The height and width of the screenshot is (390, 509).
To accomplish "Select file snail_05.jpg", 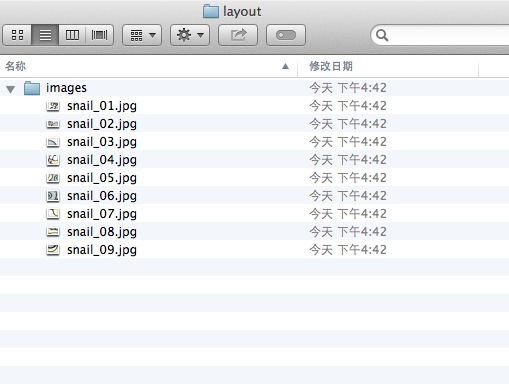I will [102, 178].
